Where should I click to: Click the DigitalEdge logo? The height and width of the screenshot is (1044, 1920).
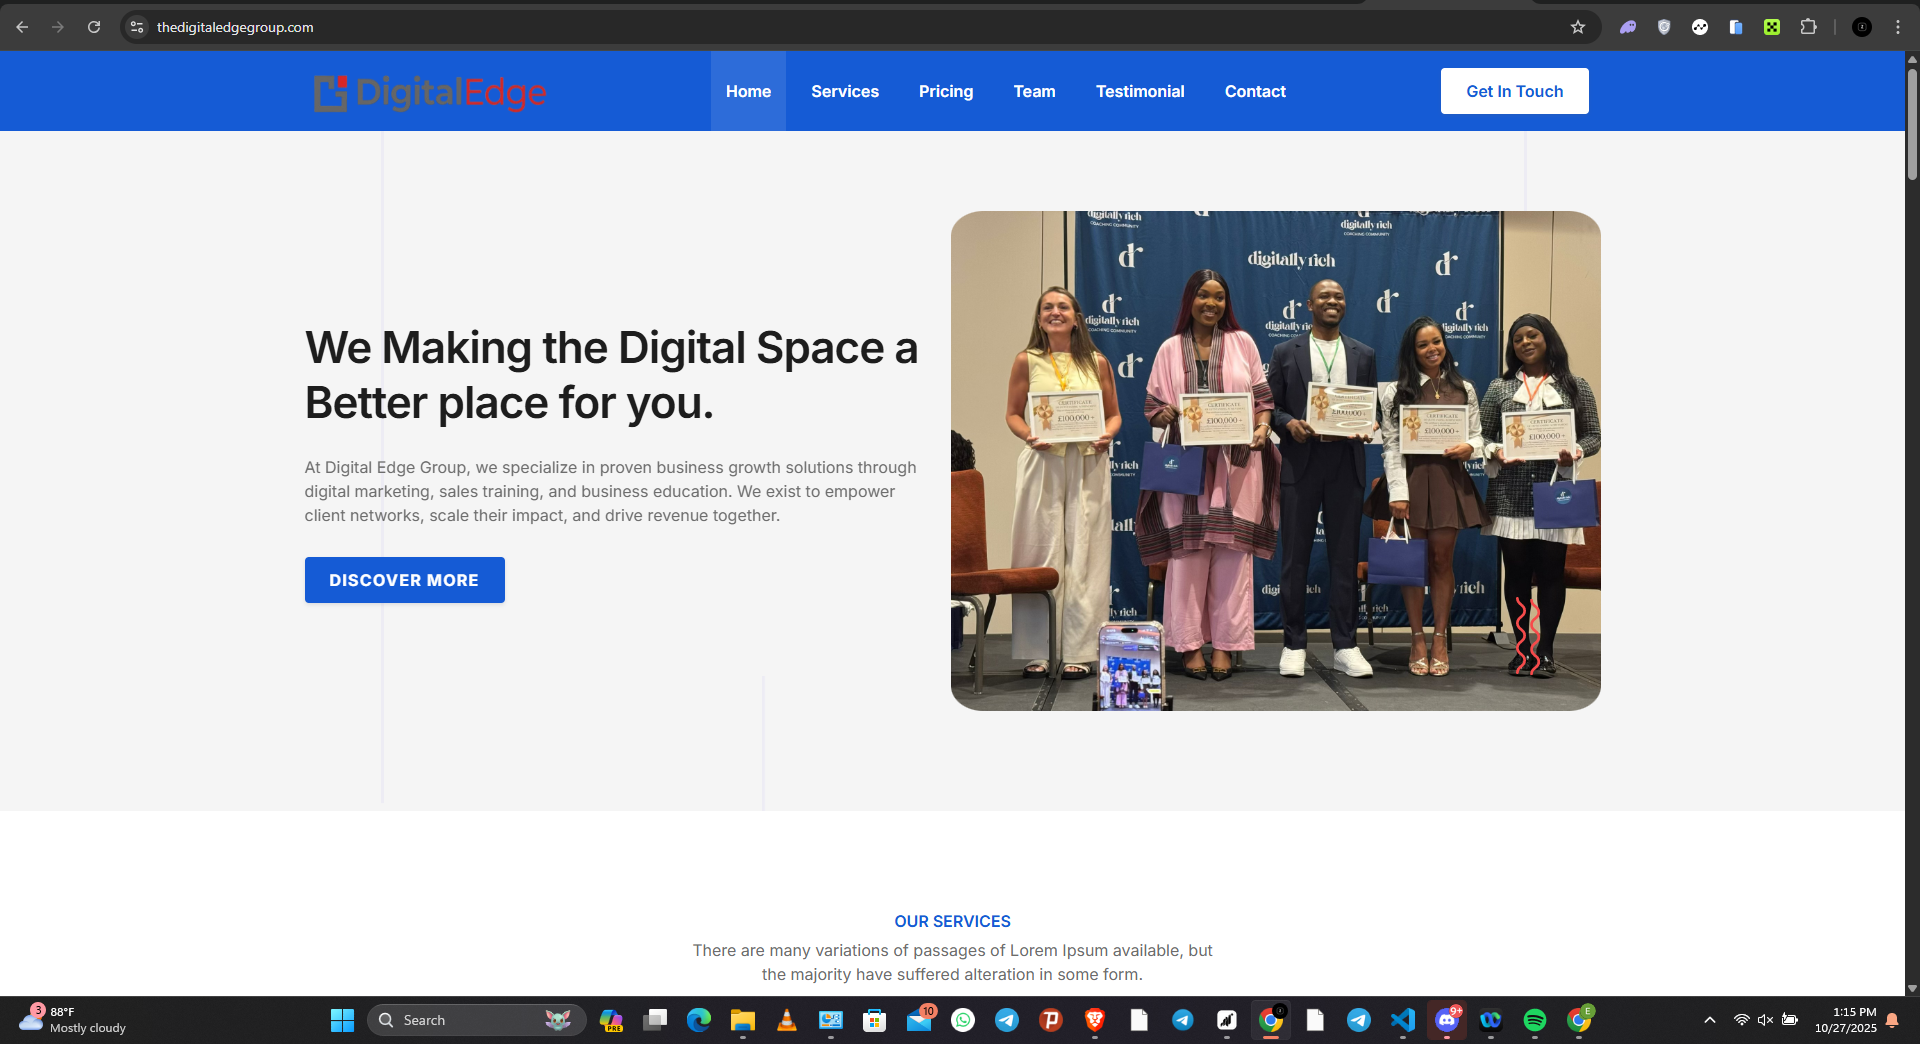tap(430, 92)
